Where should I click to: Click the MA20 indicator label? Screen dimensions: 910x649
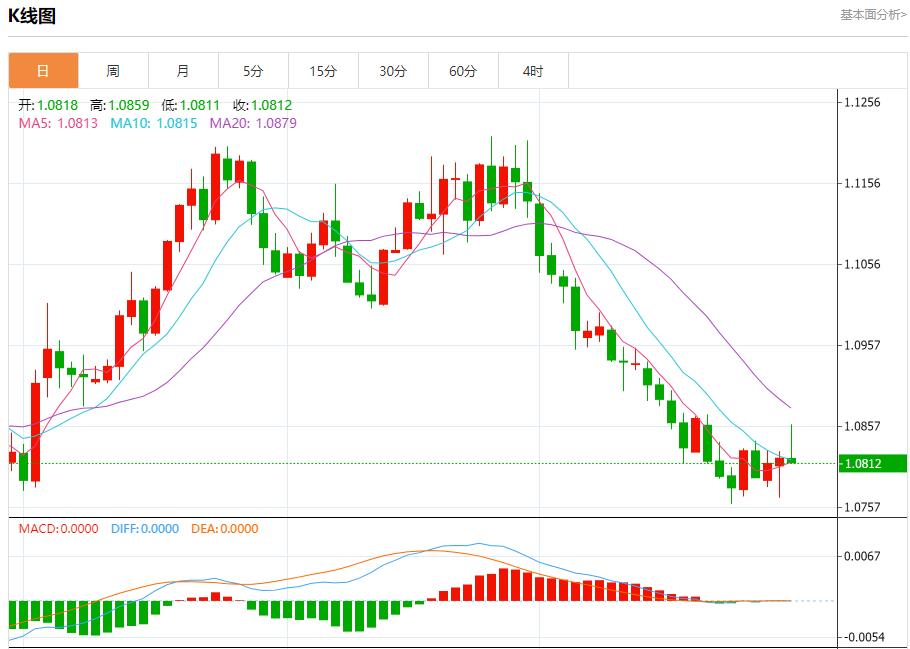253,123
